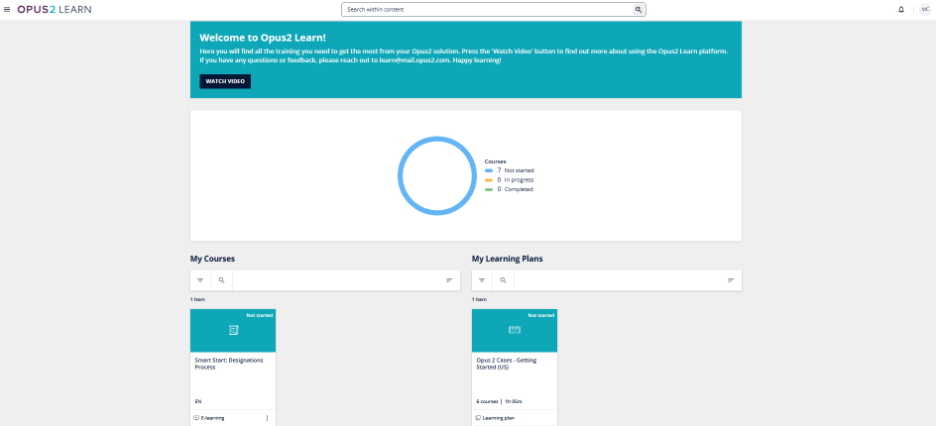The height and width of the screenshot is (426, 936).
Task: Open the My Courses sort options
Action: click(x=449, y=280)
